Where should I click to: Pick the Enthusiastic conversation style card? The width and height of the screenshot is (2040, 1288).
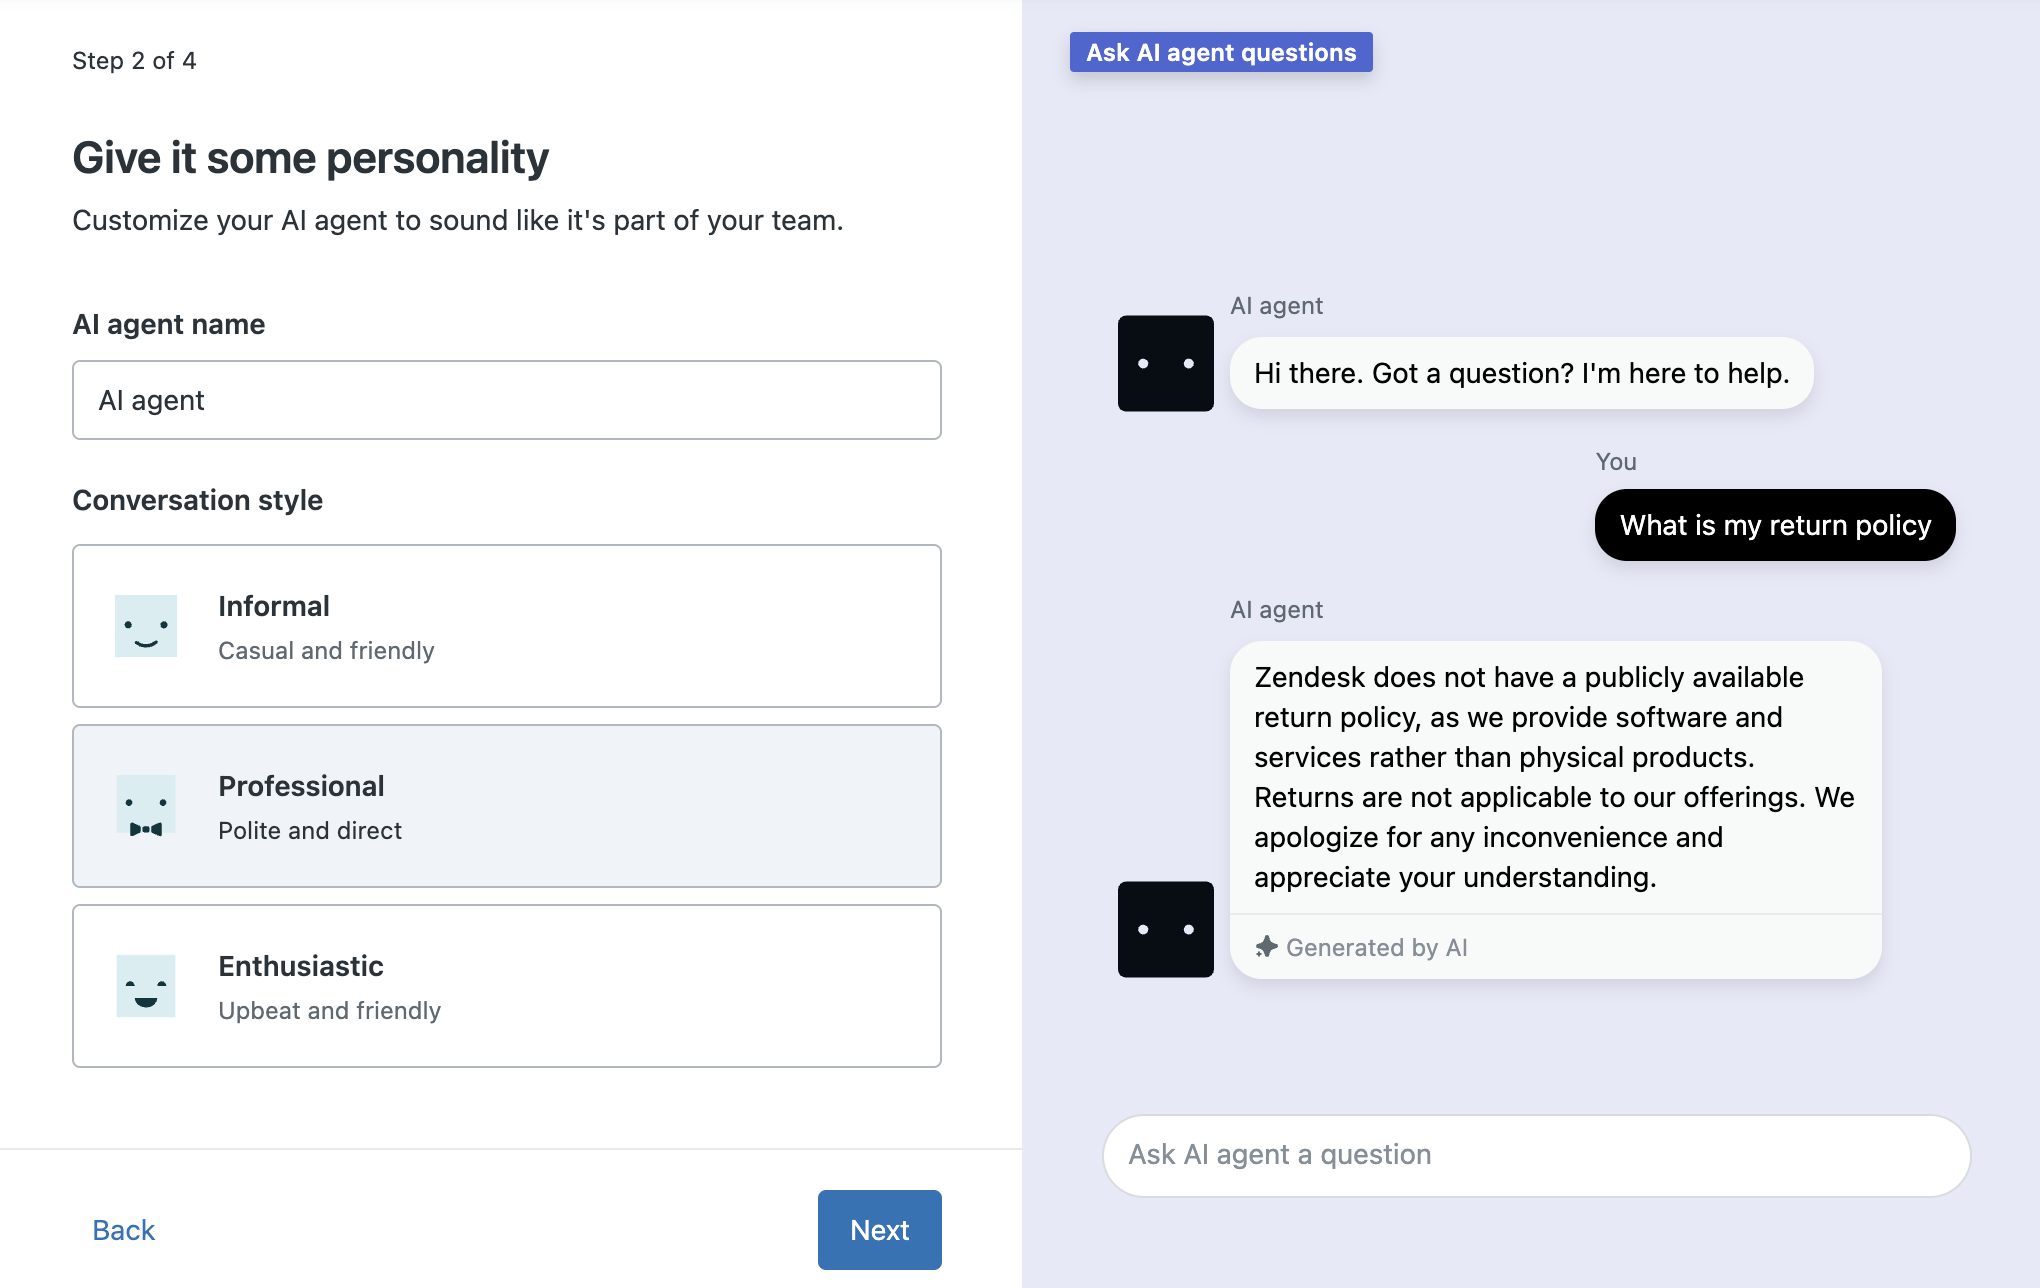click(506, 986)
